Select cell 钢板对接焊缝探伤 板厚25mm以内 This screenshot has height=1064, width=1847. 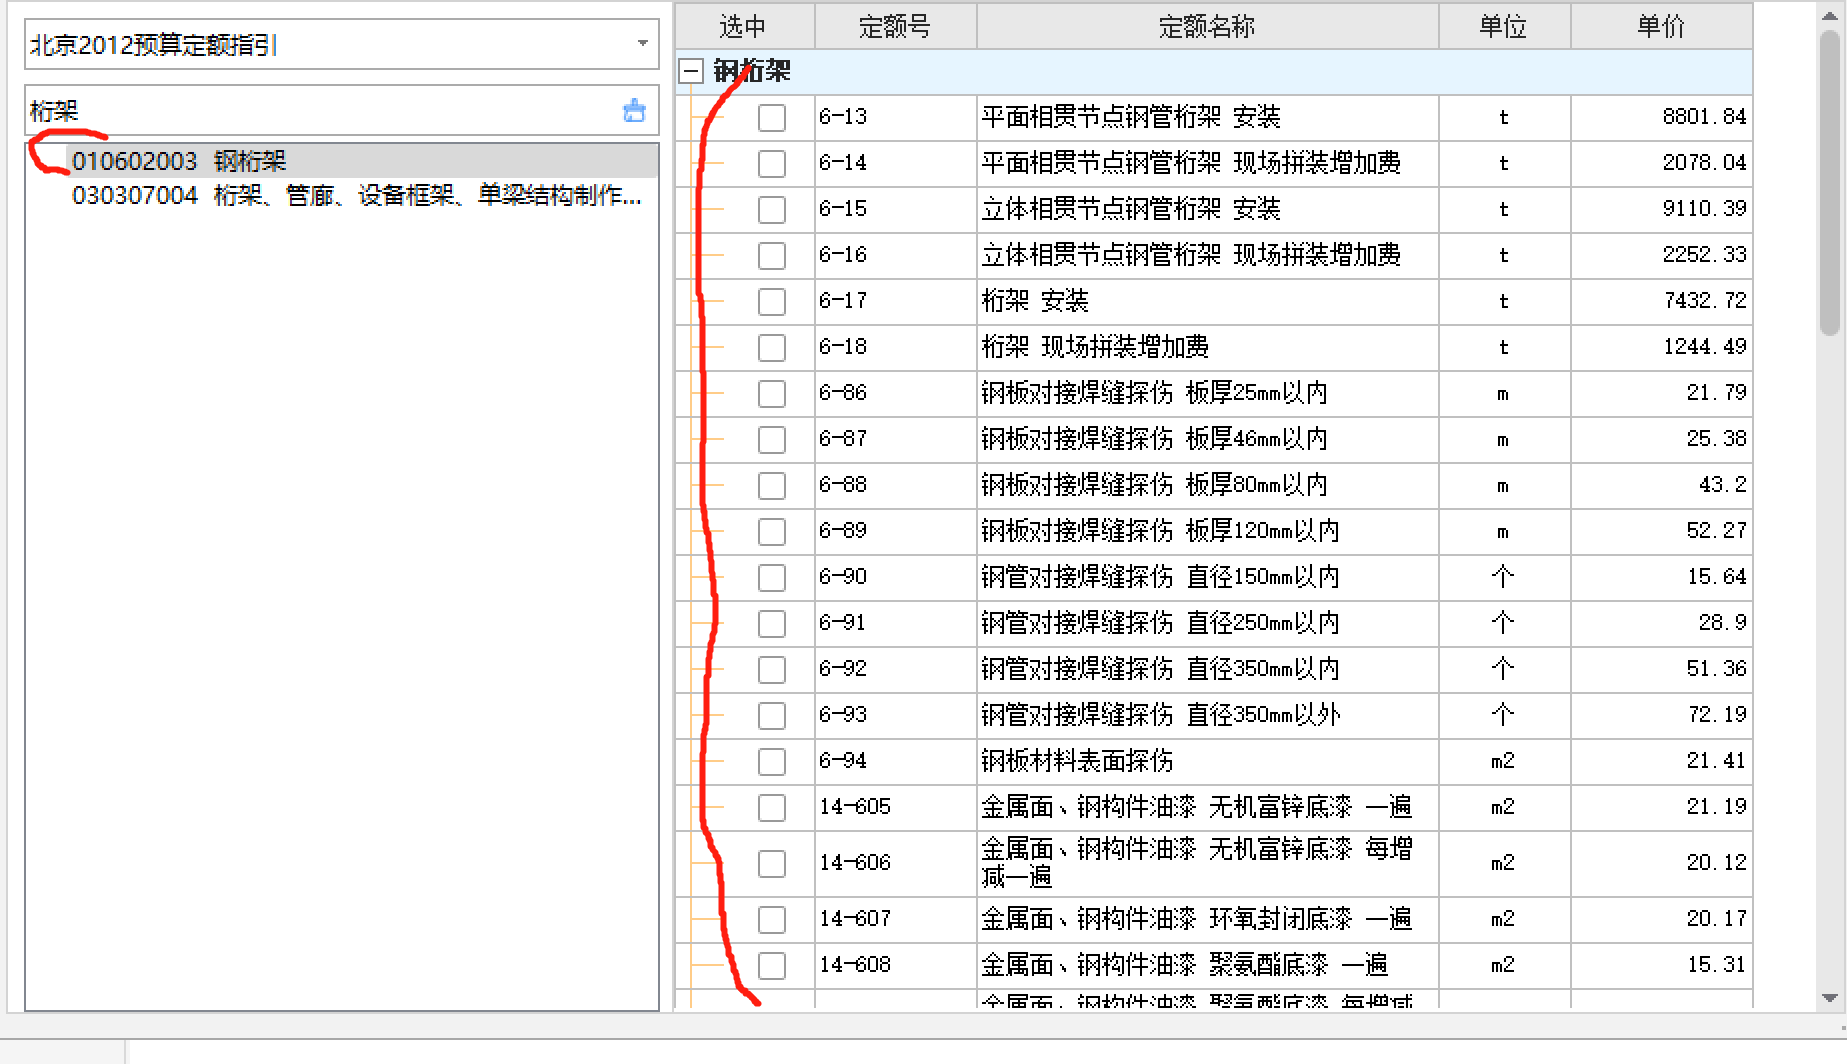[x=1207, y=393]
